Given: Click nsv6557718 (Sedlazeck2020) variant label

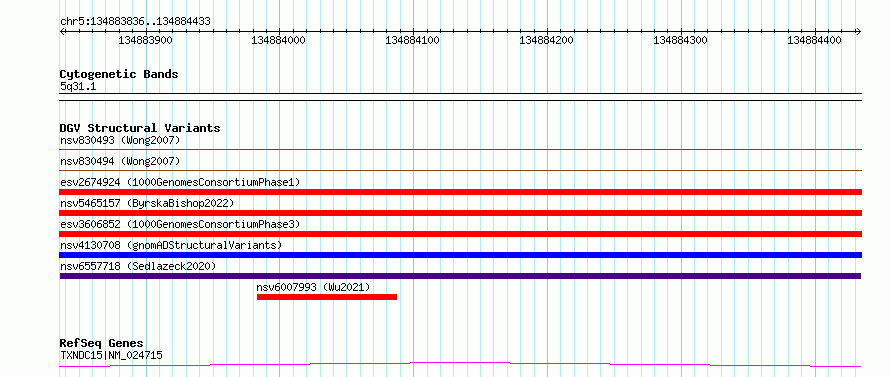Looking at the screenshot, I should pyautogui.click(x=138, y=266).
